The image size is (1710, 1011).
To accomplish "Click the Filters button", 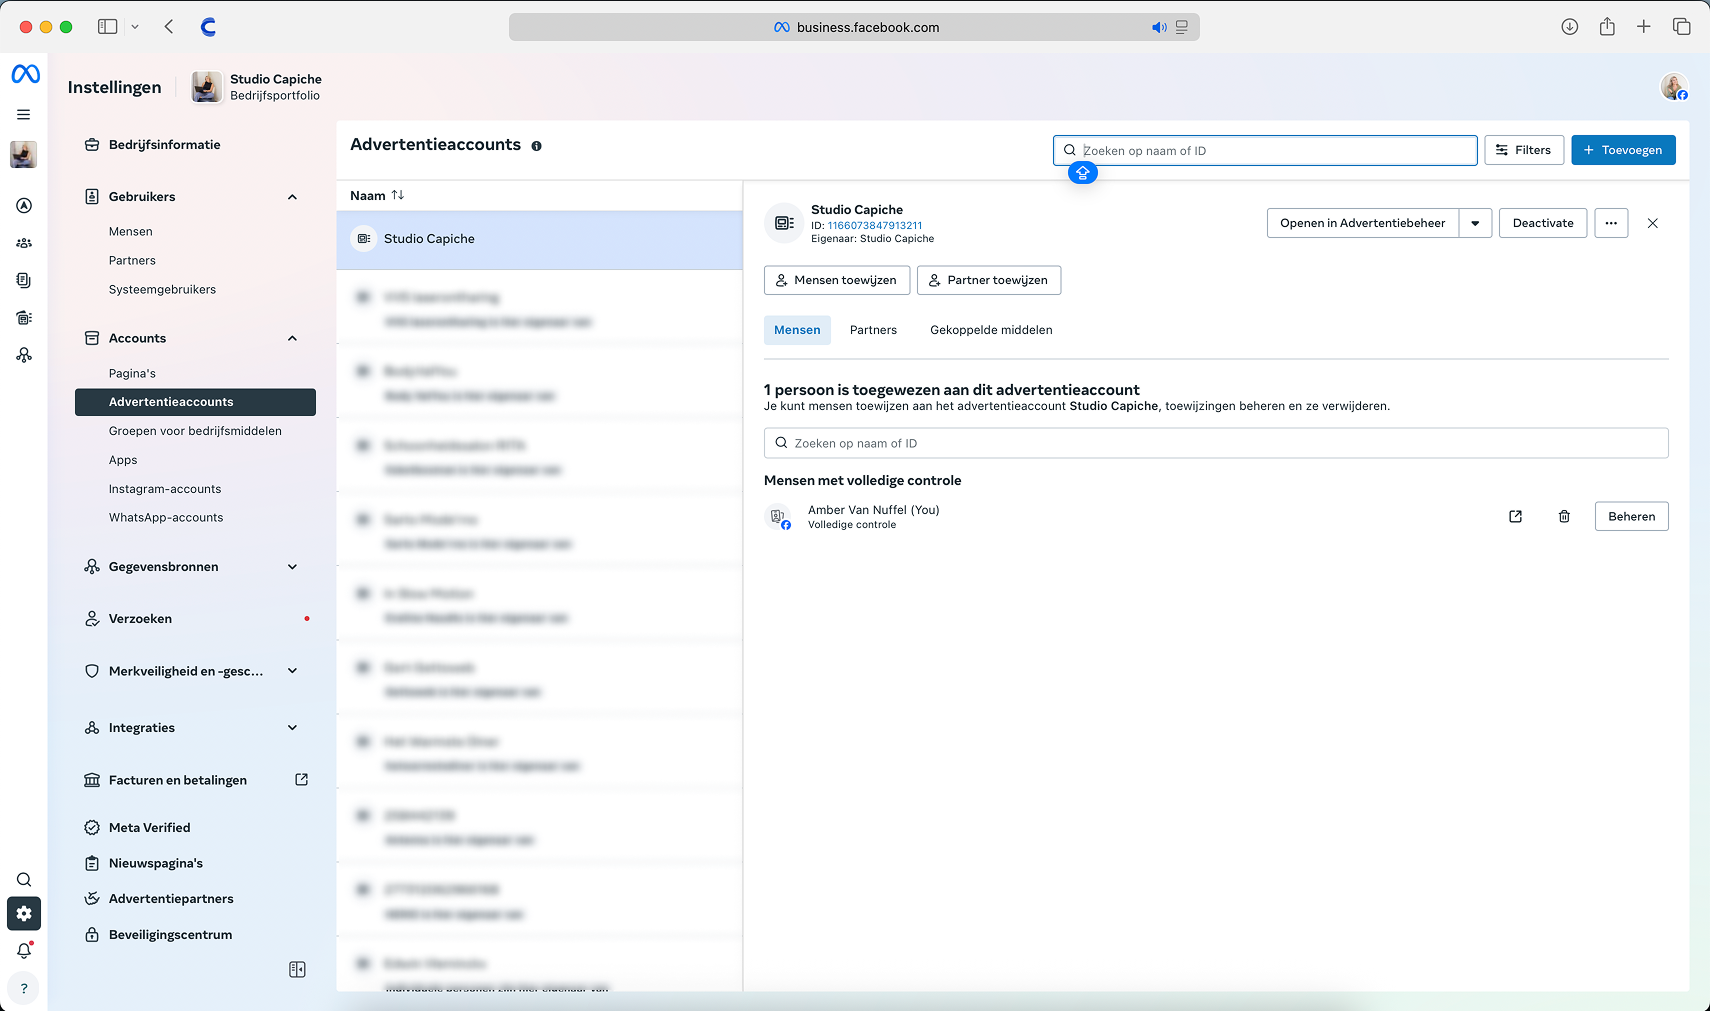I will (1524, 150).
